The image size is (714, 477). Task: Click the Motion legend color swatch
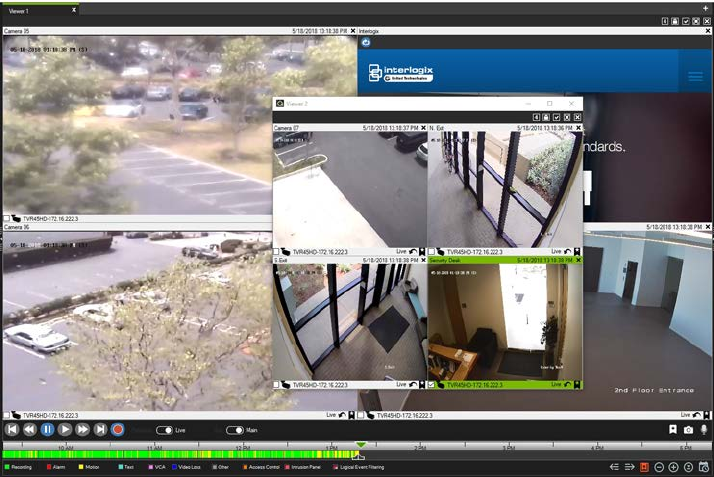81,467
